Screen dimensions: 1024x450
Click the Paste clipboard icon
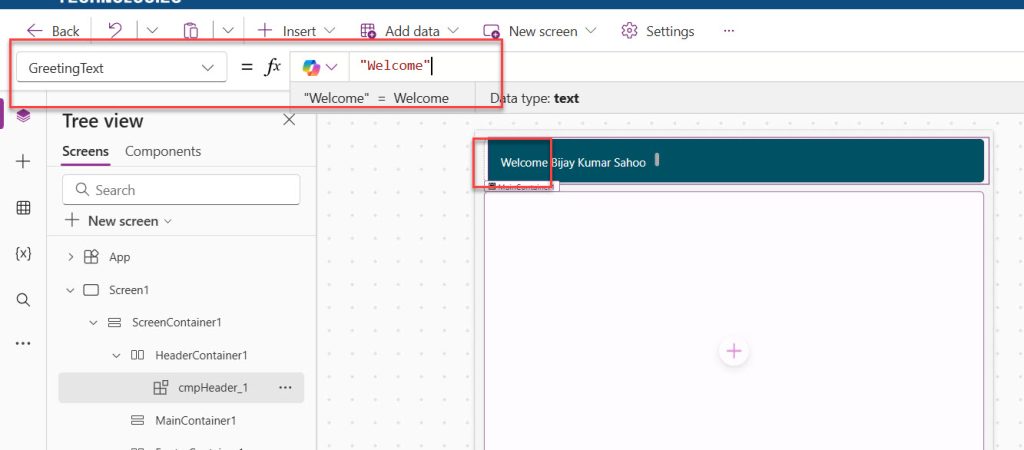click(x=191, y=31)
